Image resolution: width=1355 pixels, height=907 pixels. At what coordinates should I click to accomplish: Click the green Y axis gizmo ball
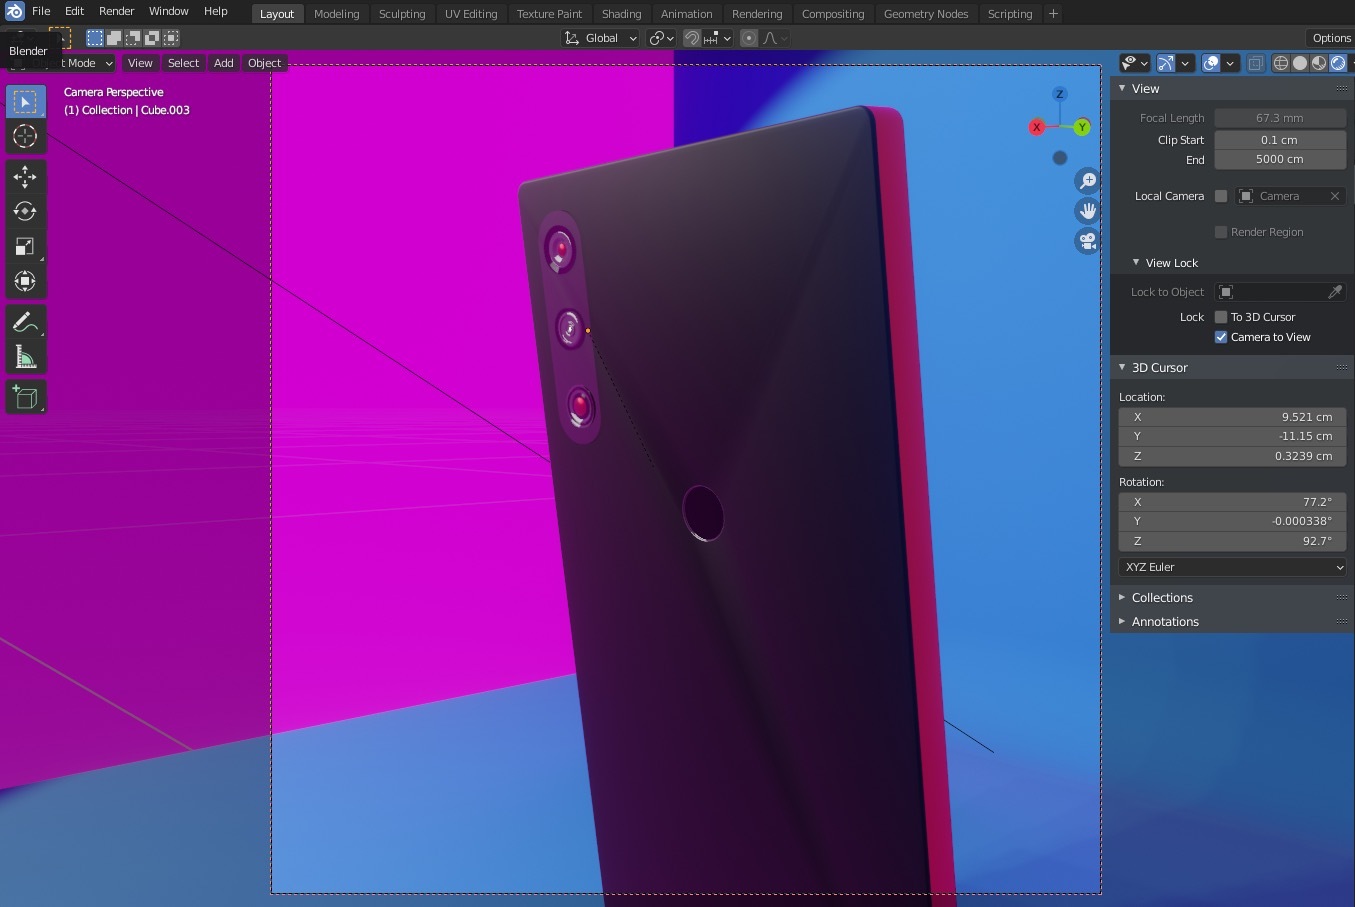click(1082, 127)
